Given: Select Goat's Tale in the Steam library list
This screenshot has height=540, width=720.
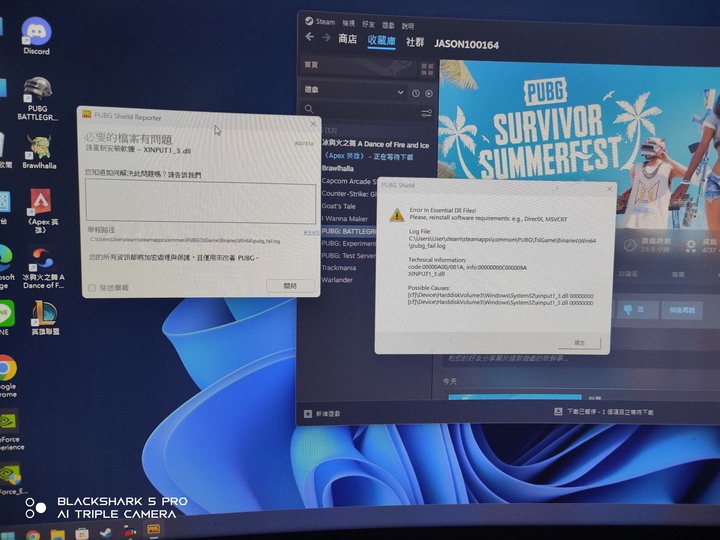Looking at the screenshot, I should pos(339,206).
